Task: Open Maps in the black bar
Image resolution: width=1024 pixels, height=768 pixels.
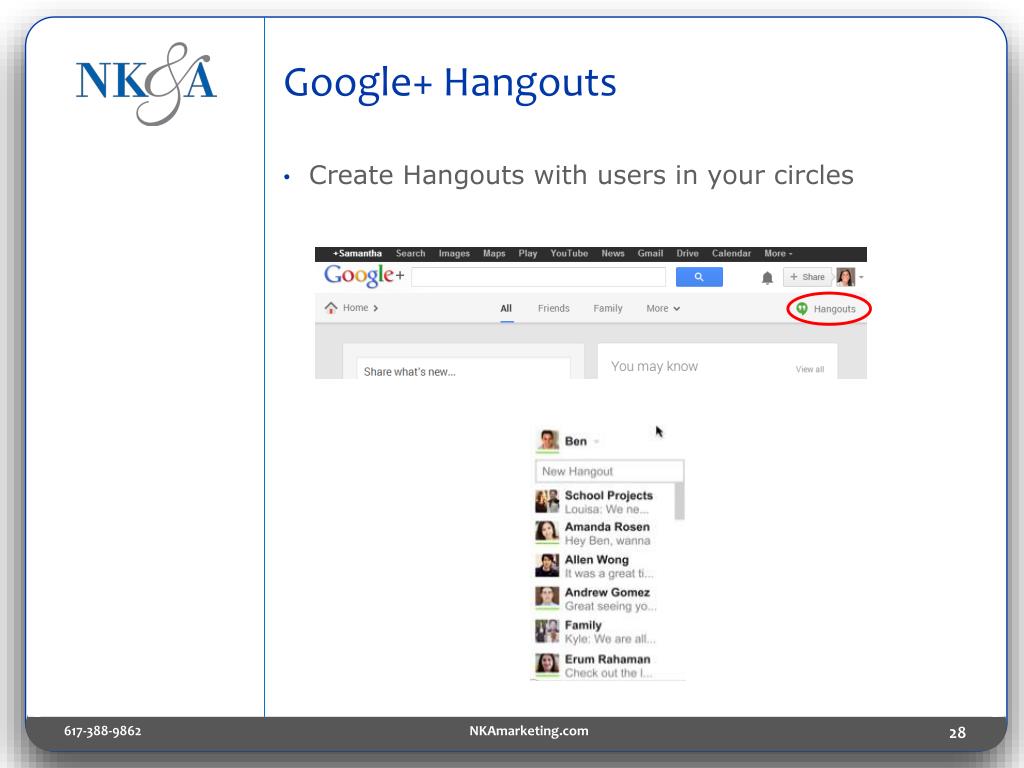Action: [x=494, y=253]
